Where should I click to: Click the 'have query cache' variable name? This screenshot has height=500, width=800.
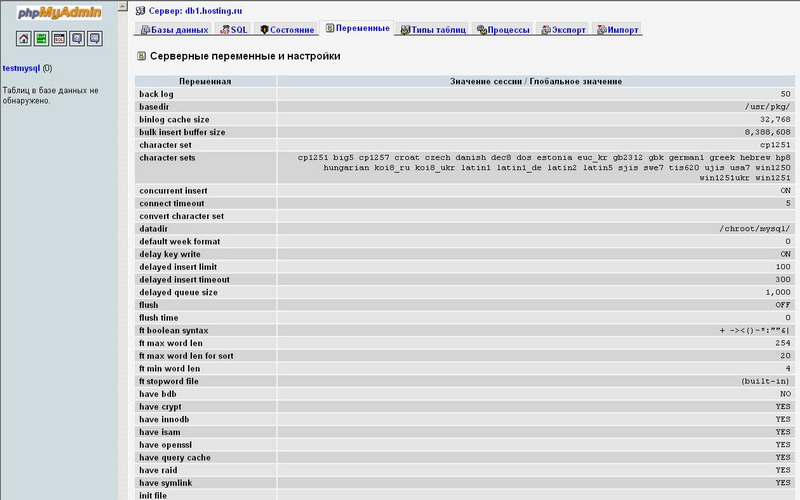tap(175, 458)
